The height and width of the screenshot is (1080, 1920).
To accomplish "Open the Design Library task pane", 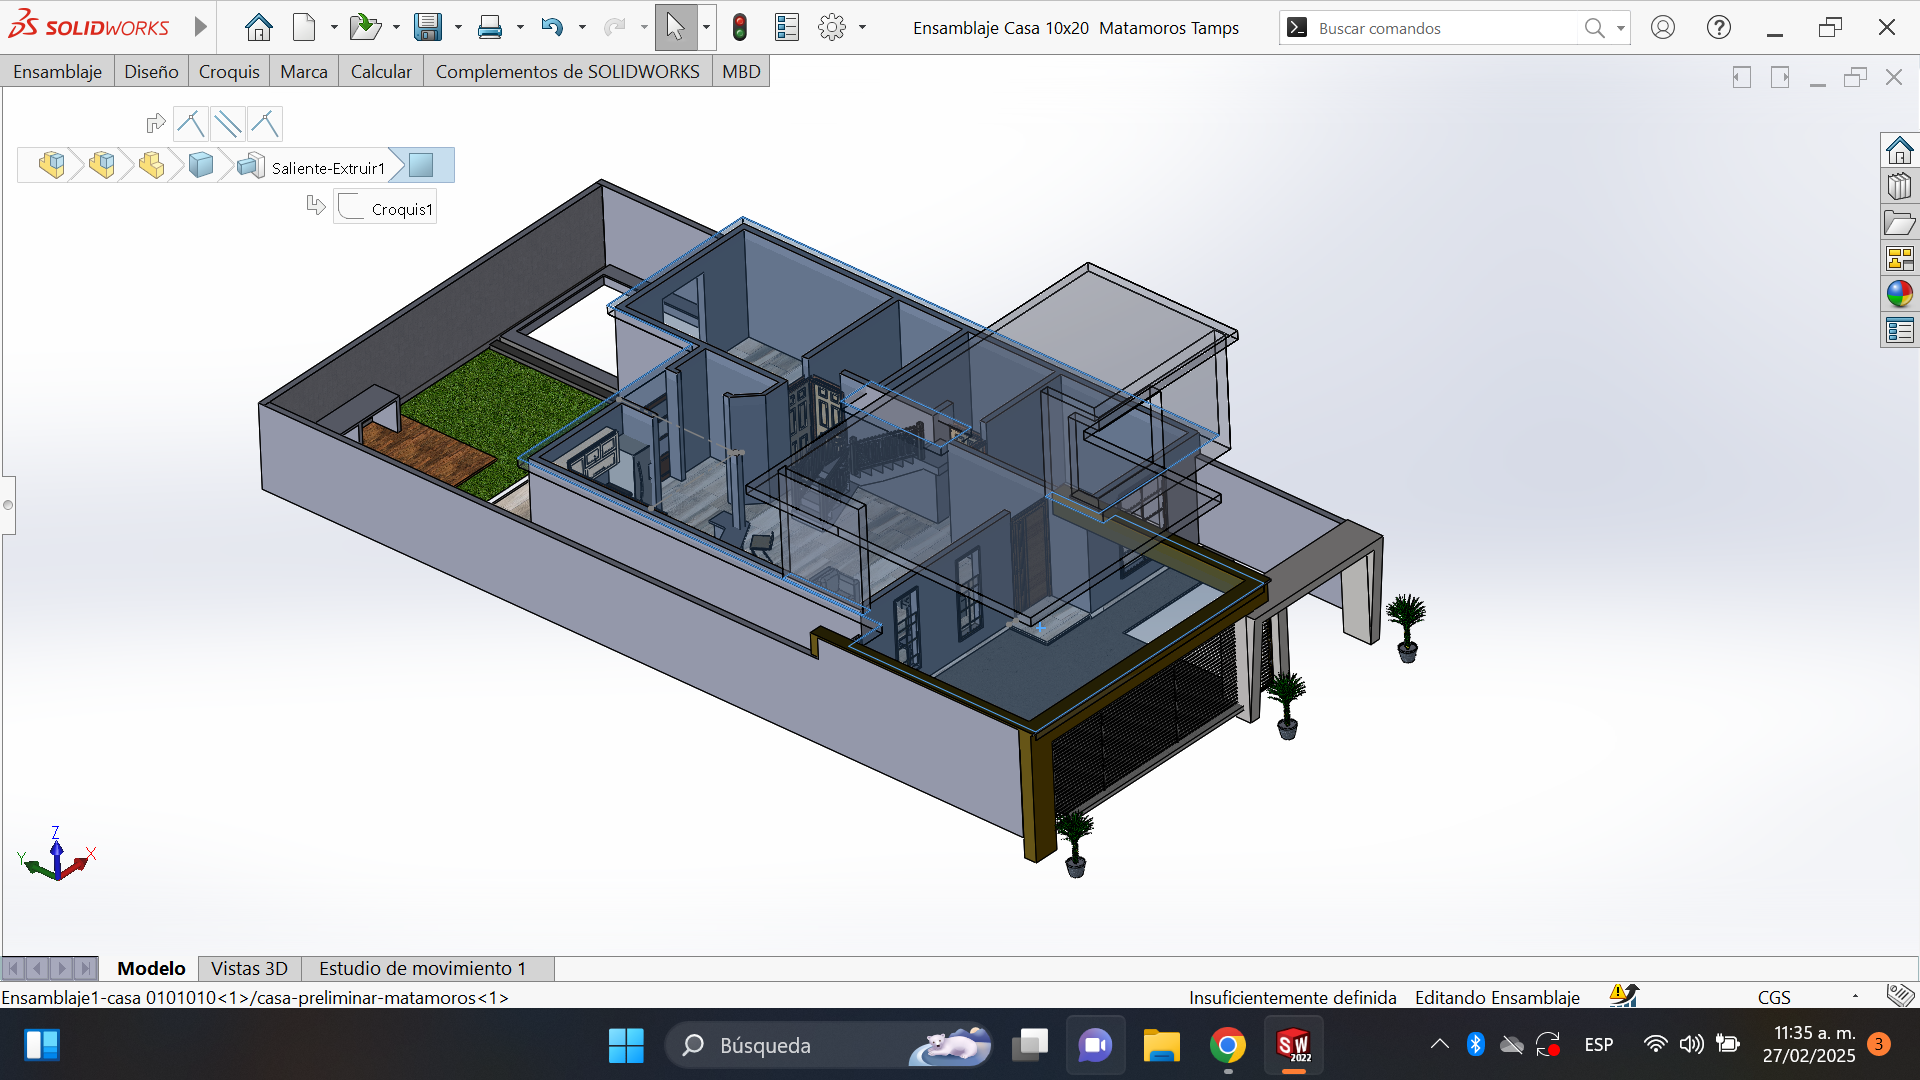I will (1899, 186).
